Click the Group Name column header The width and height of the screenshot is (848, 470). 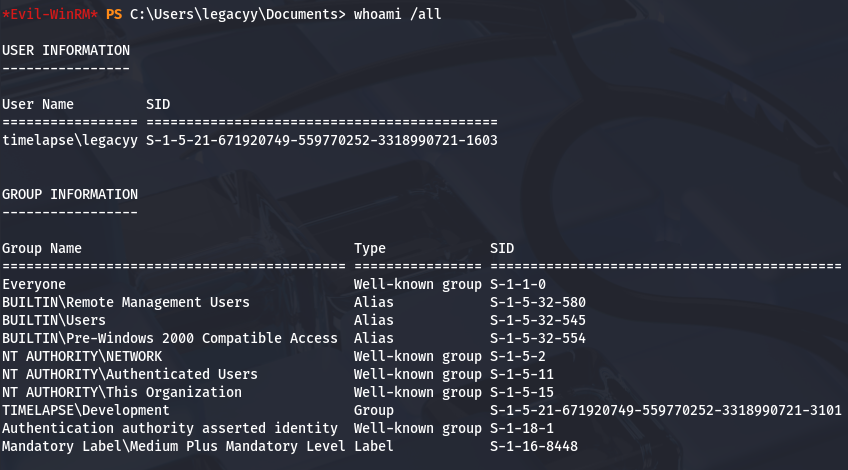[42, 248]
